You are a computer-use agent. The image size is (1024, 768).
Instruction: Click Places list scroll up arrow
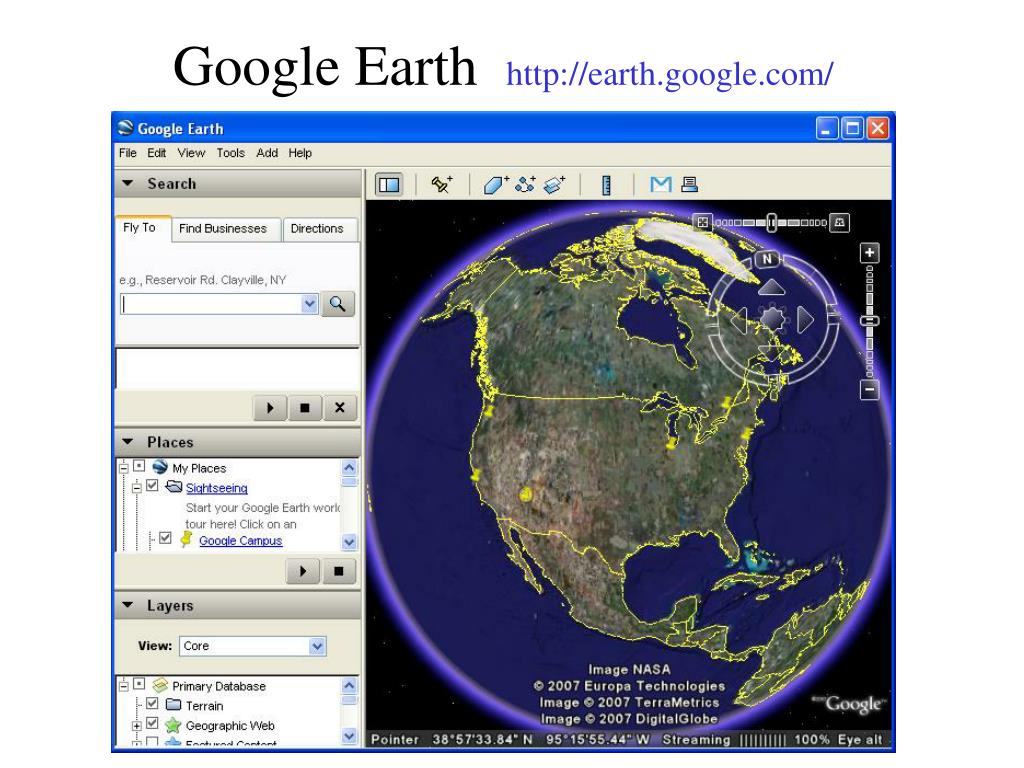pyautogui.click(x=349, y=468)
